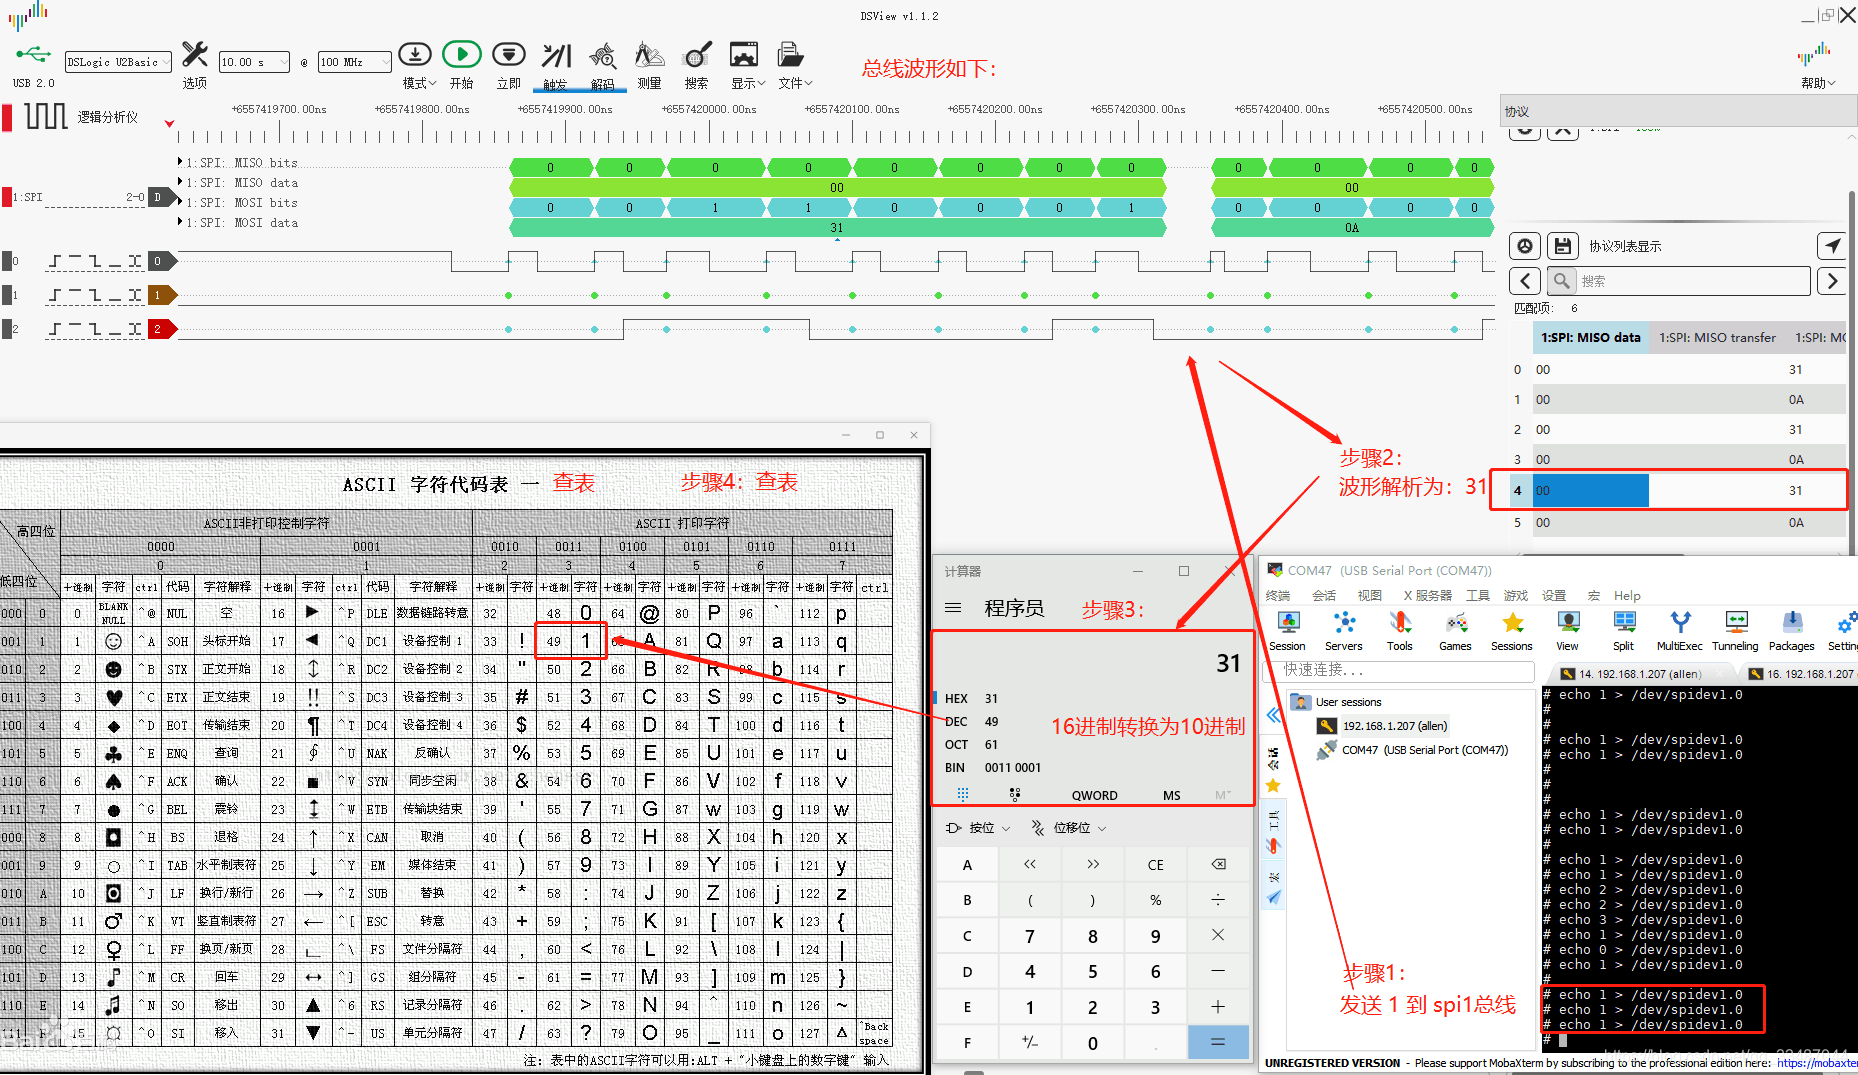The image size is (1858, 1075).
Task: Open the DSLogic U2Basic device dropdown
Action: 118,62
